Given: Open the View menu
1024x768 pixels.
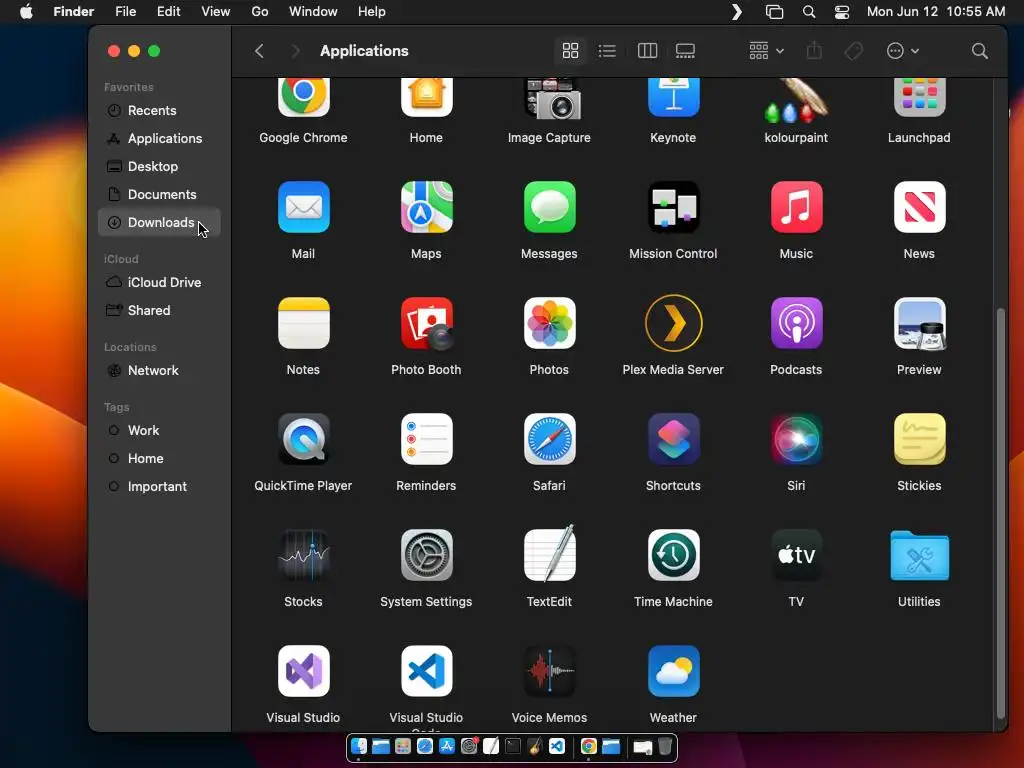Looking at the screenshot, I should (216, 12).
